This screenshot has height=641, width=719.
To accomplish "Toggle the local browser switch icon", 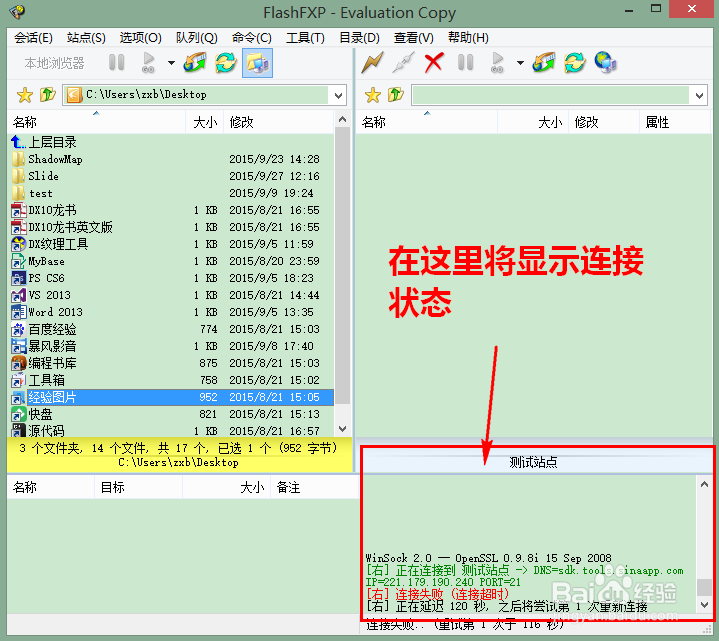I will coord(257,63).
